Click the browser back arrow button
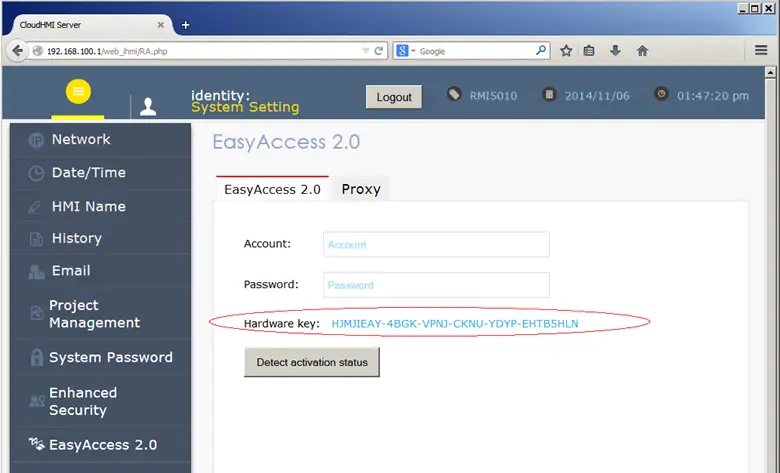 [17, 51]
